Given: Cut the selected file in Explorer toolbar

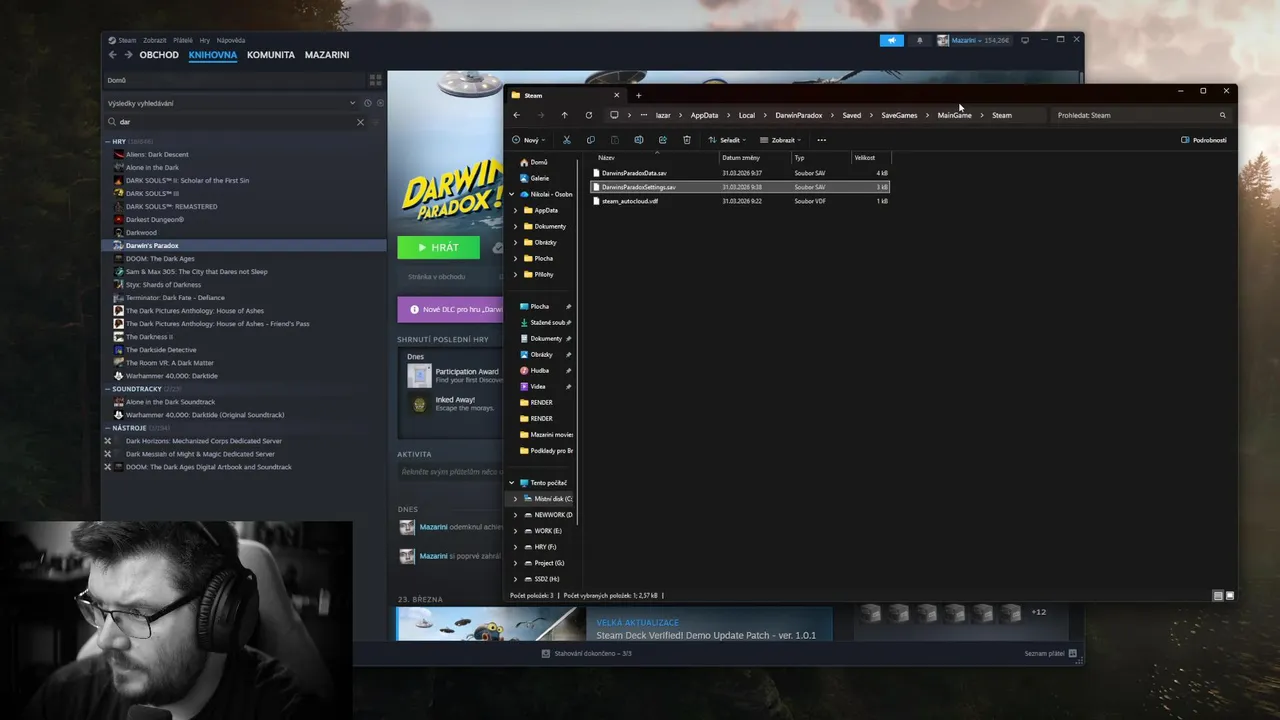Looking at the screenshot, I should [x=566, y=140].
